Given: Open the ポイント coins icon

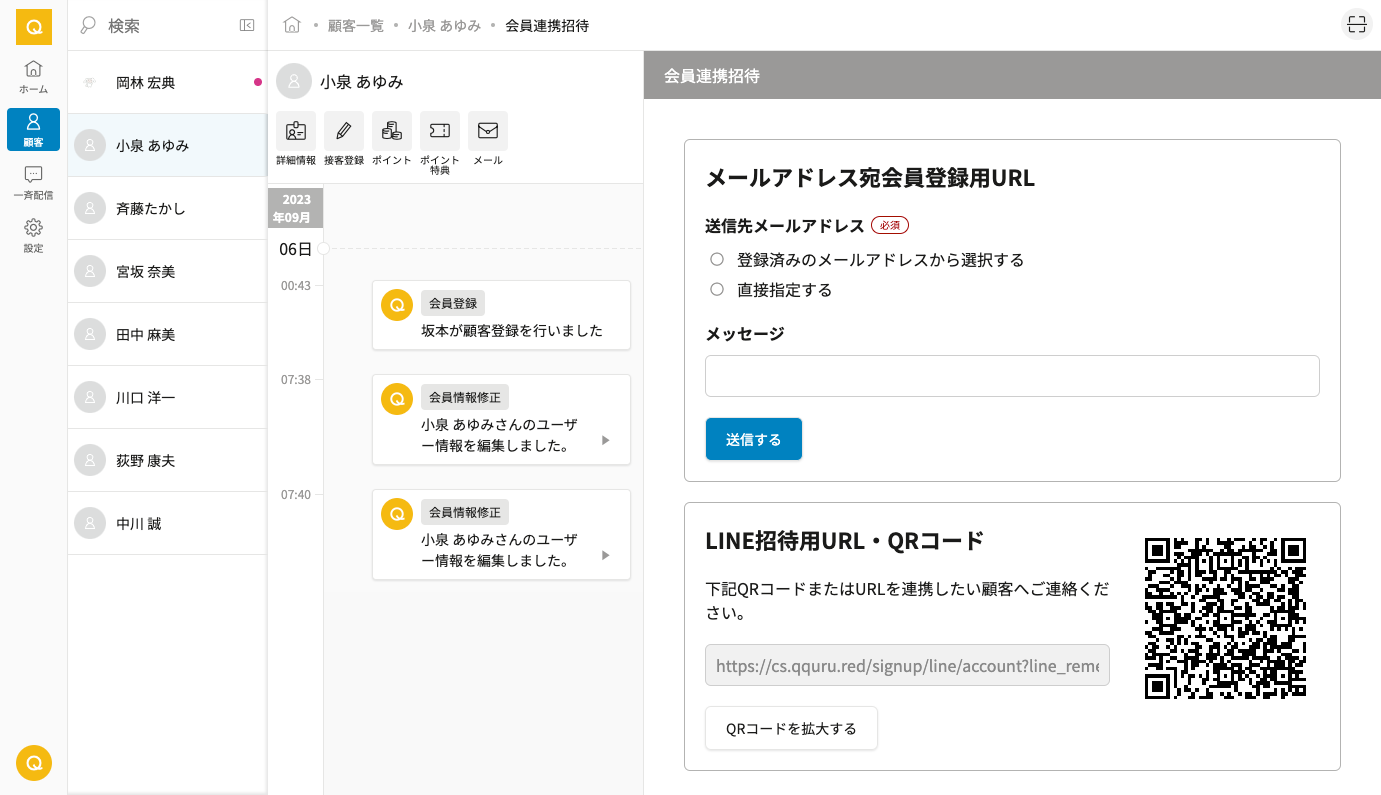Looking at the screenshot, I should tap(392, 131).
